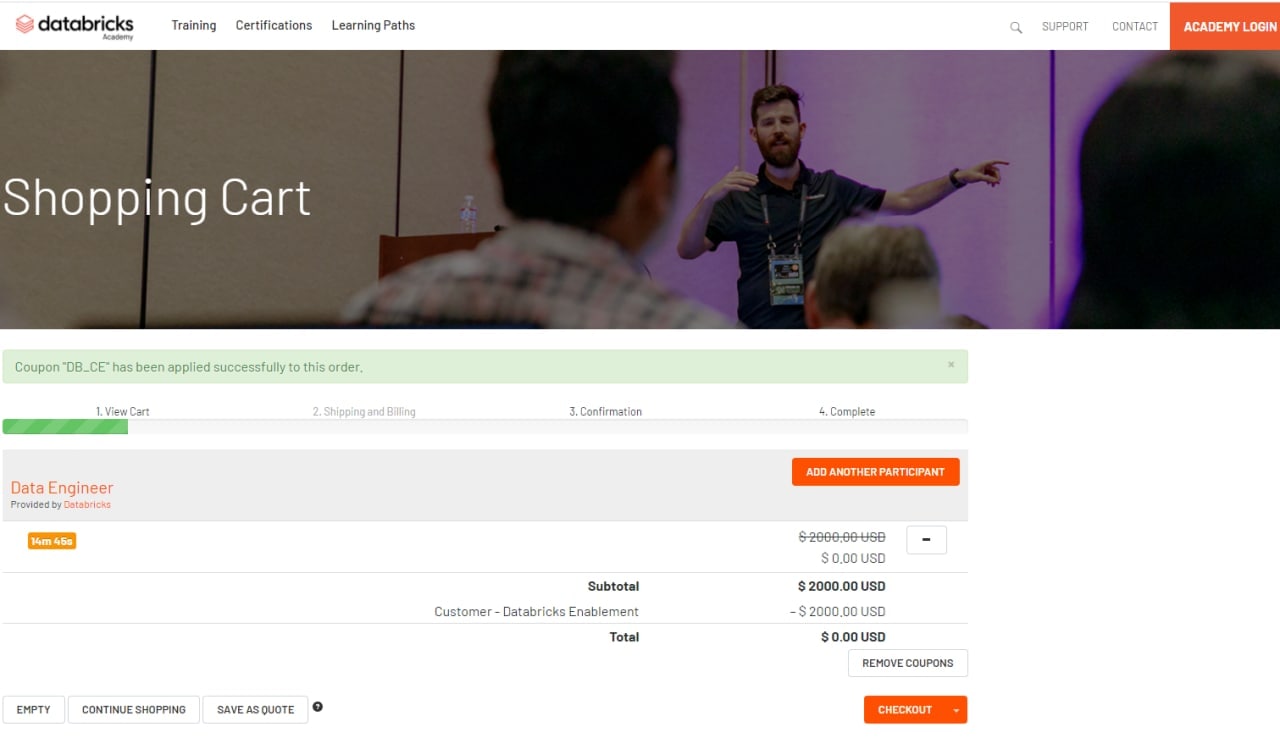Click the green checkout progress bar
This screenshot has width=1280, height=738.
coord(65,427)
